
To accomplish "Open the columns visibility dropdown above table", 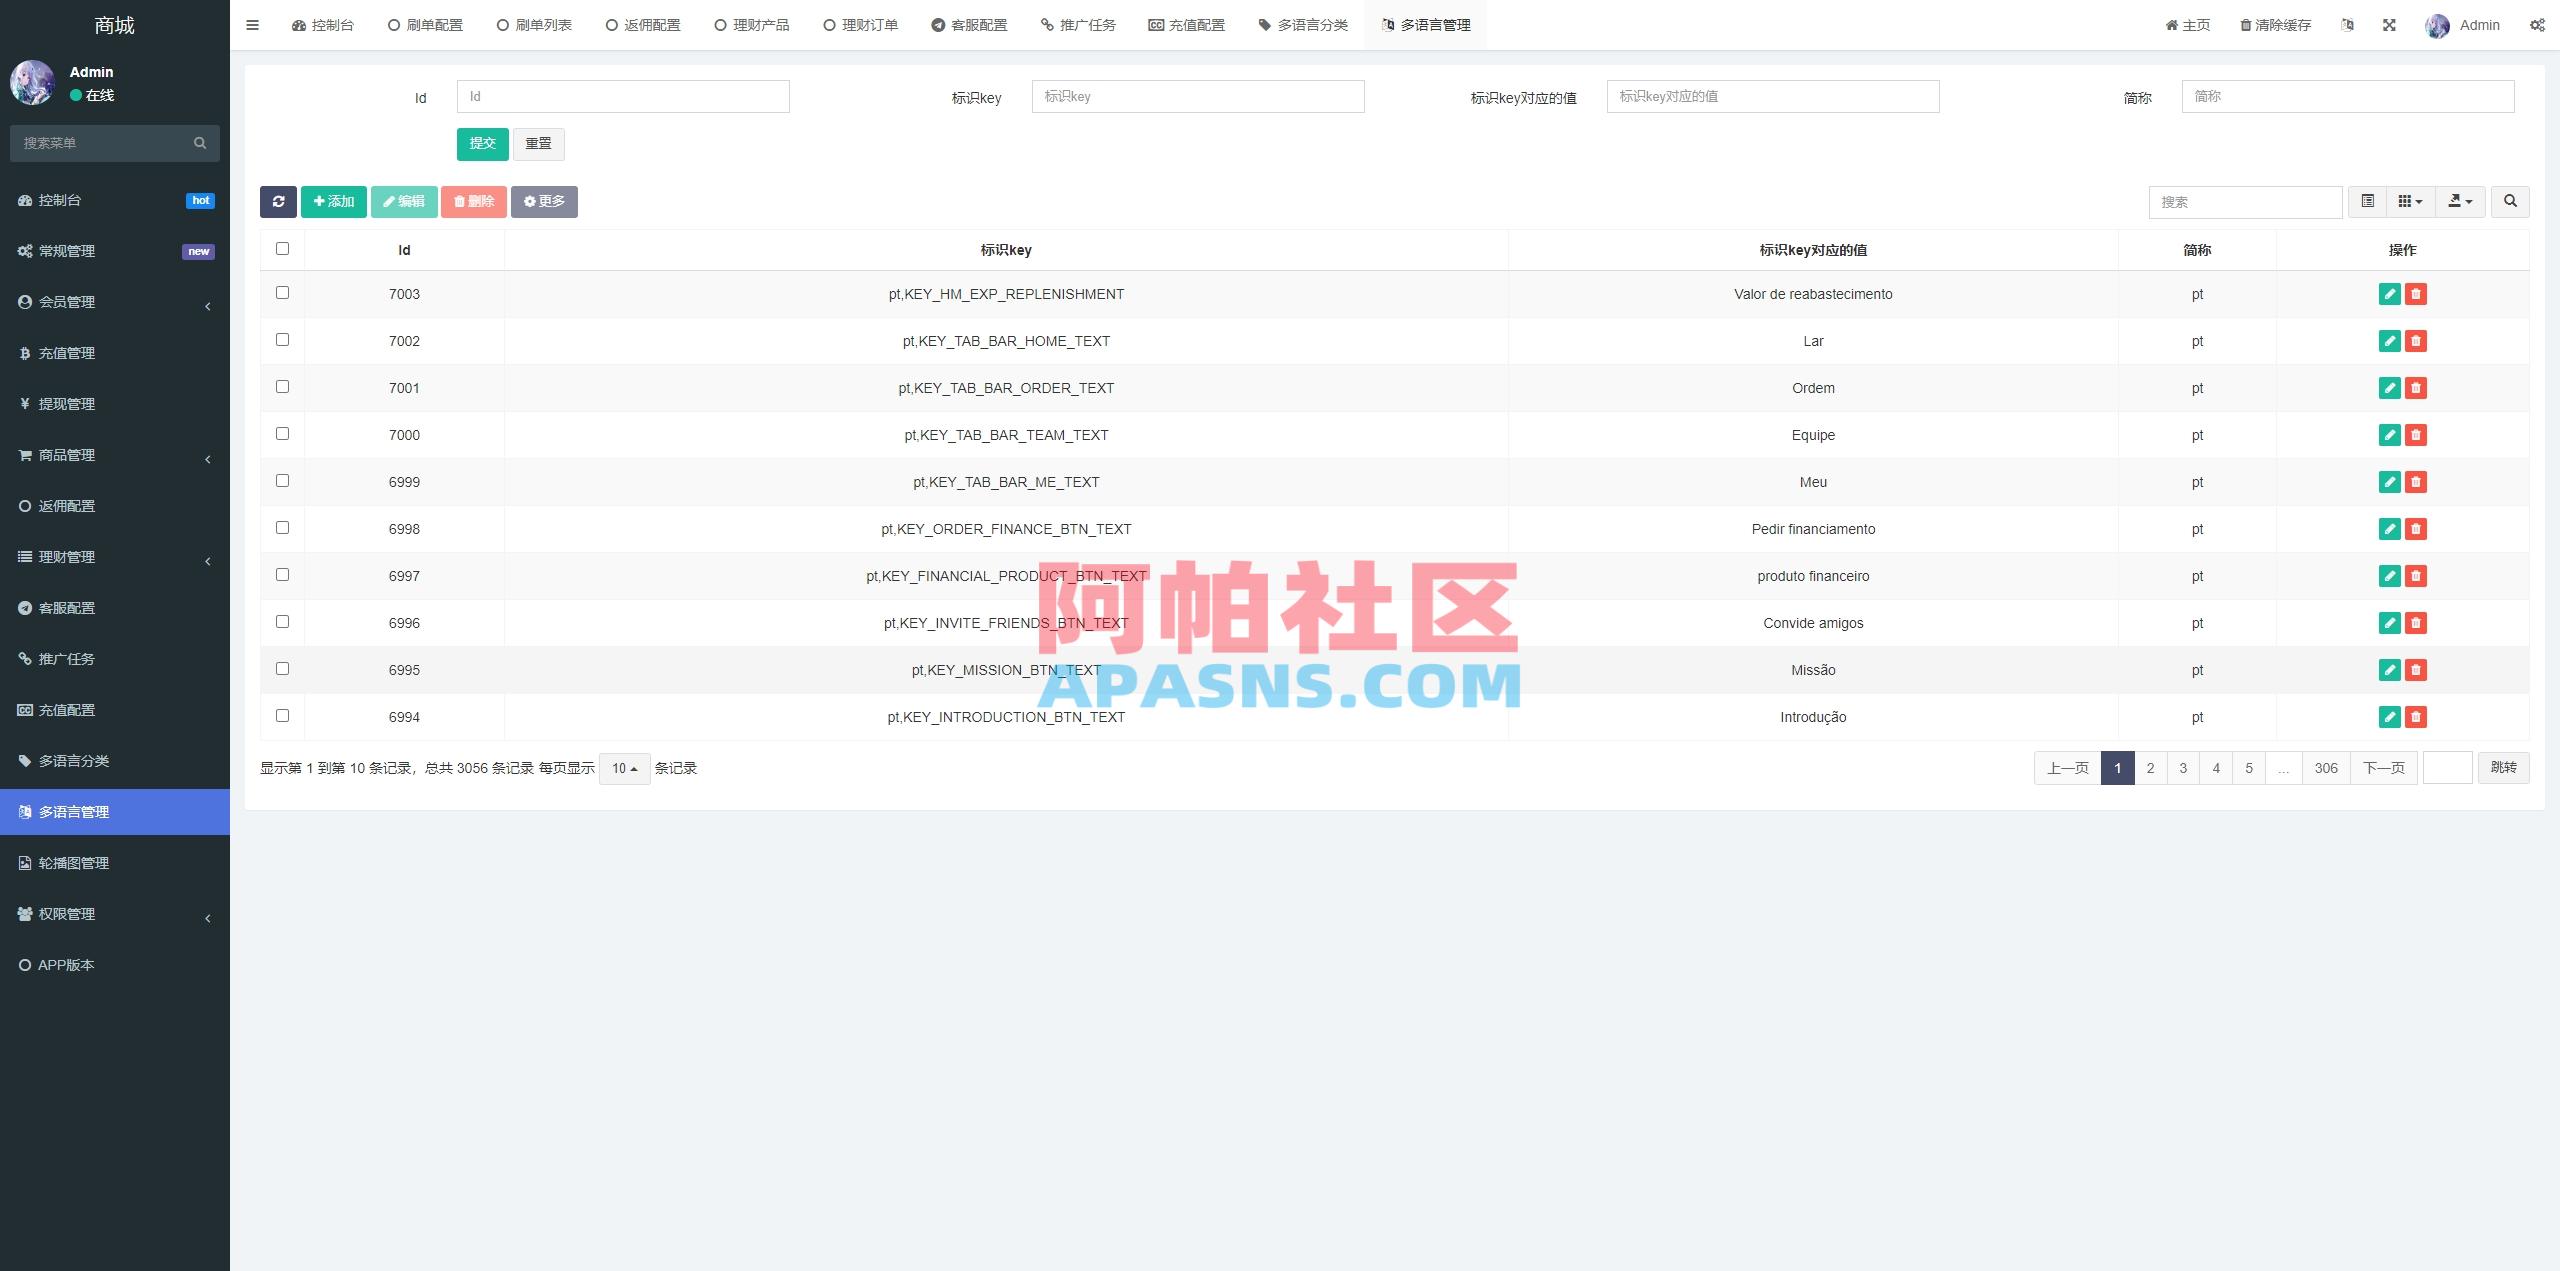I will [x=2410, y=201].
